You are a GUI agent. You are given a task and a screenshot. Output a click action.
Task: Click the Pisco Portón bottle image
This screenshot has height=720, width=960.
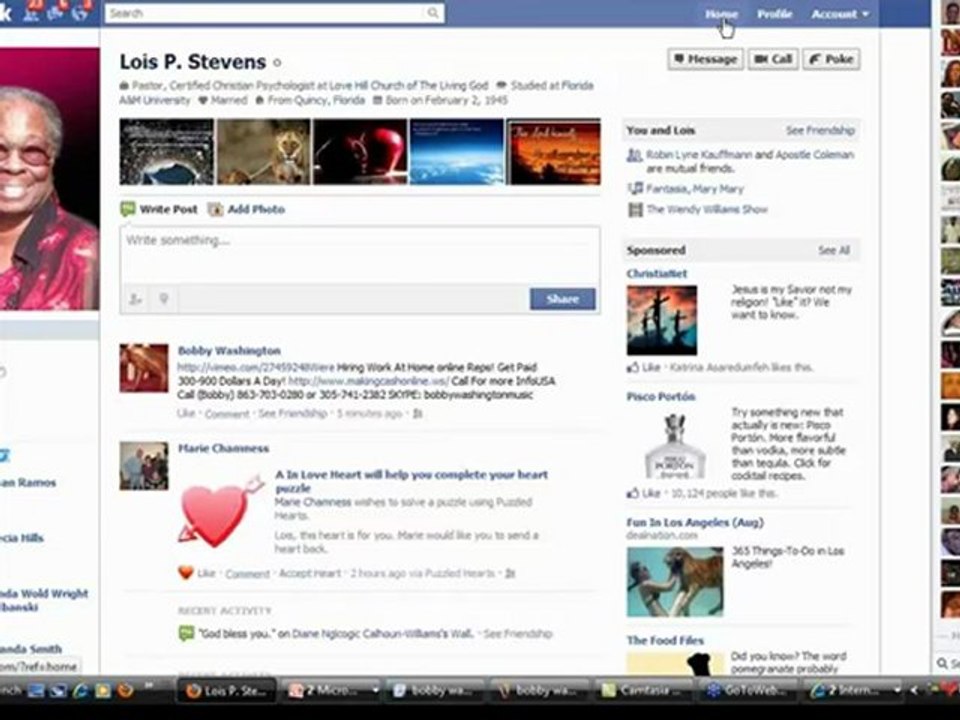675,445
